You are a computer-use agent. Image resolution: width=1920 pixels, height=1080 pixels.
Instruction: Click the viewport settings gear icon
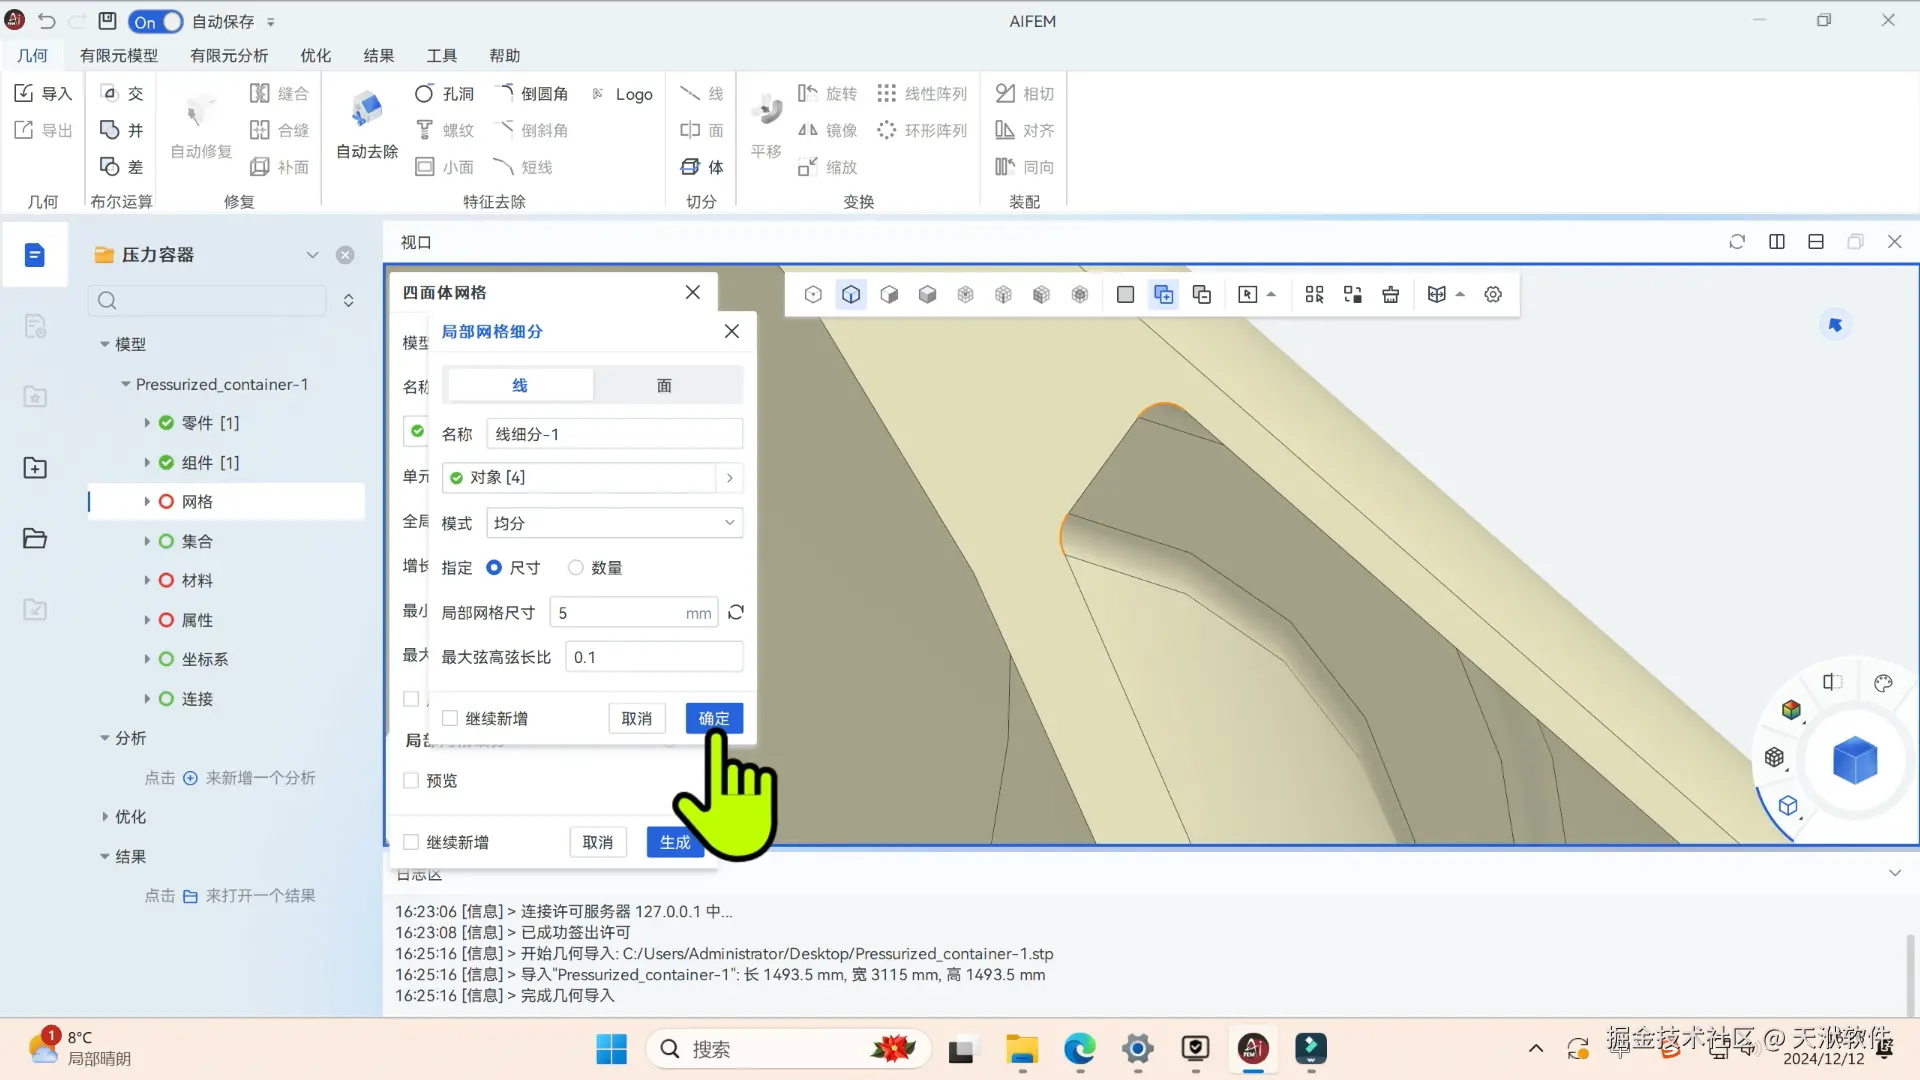[1493, 294]
